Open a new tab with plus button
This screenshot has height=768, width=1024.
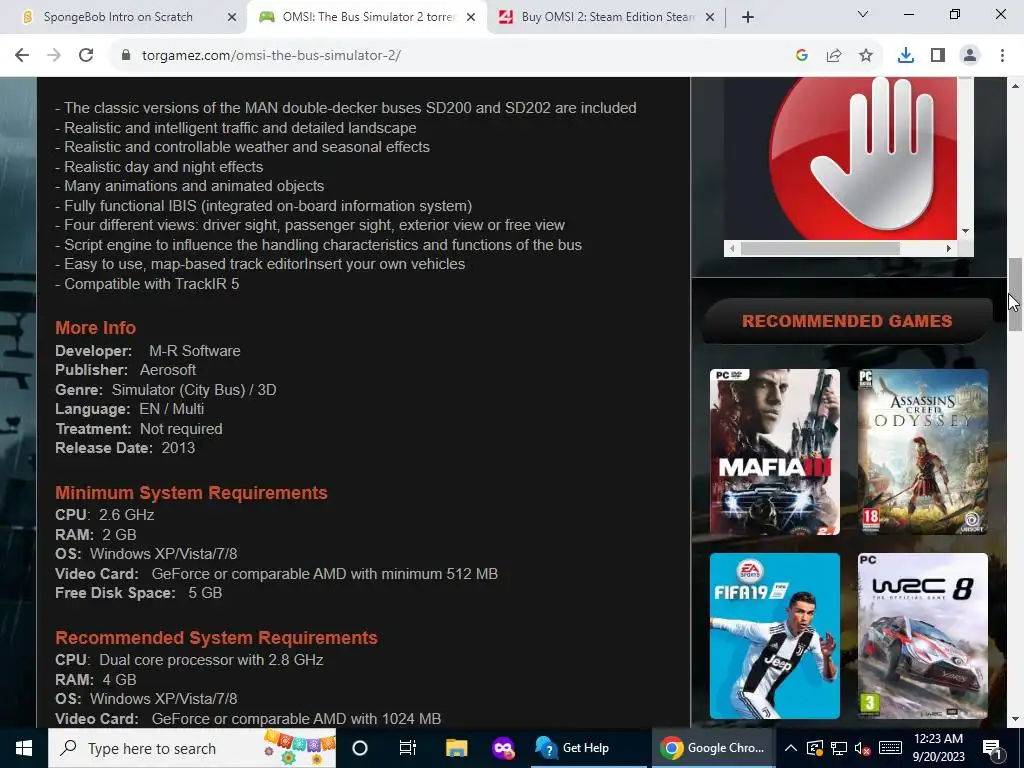(748, 17)
